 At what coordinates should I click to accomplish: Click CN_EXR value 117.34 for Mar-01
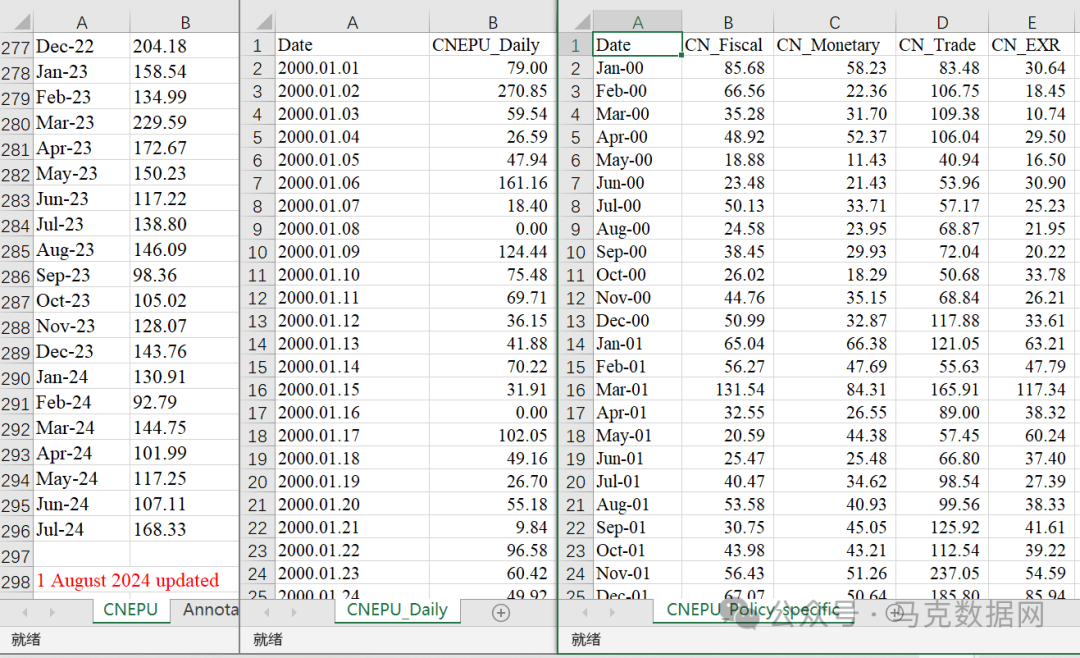pos(1032,390)
